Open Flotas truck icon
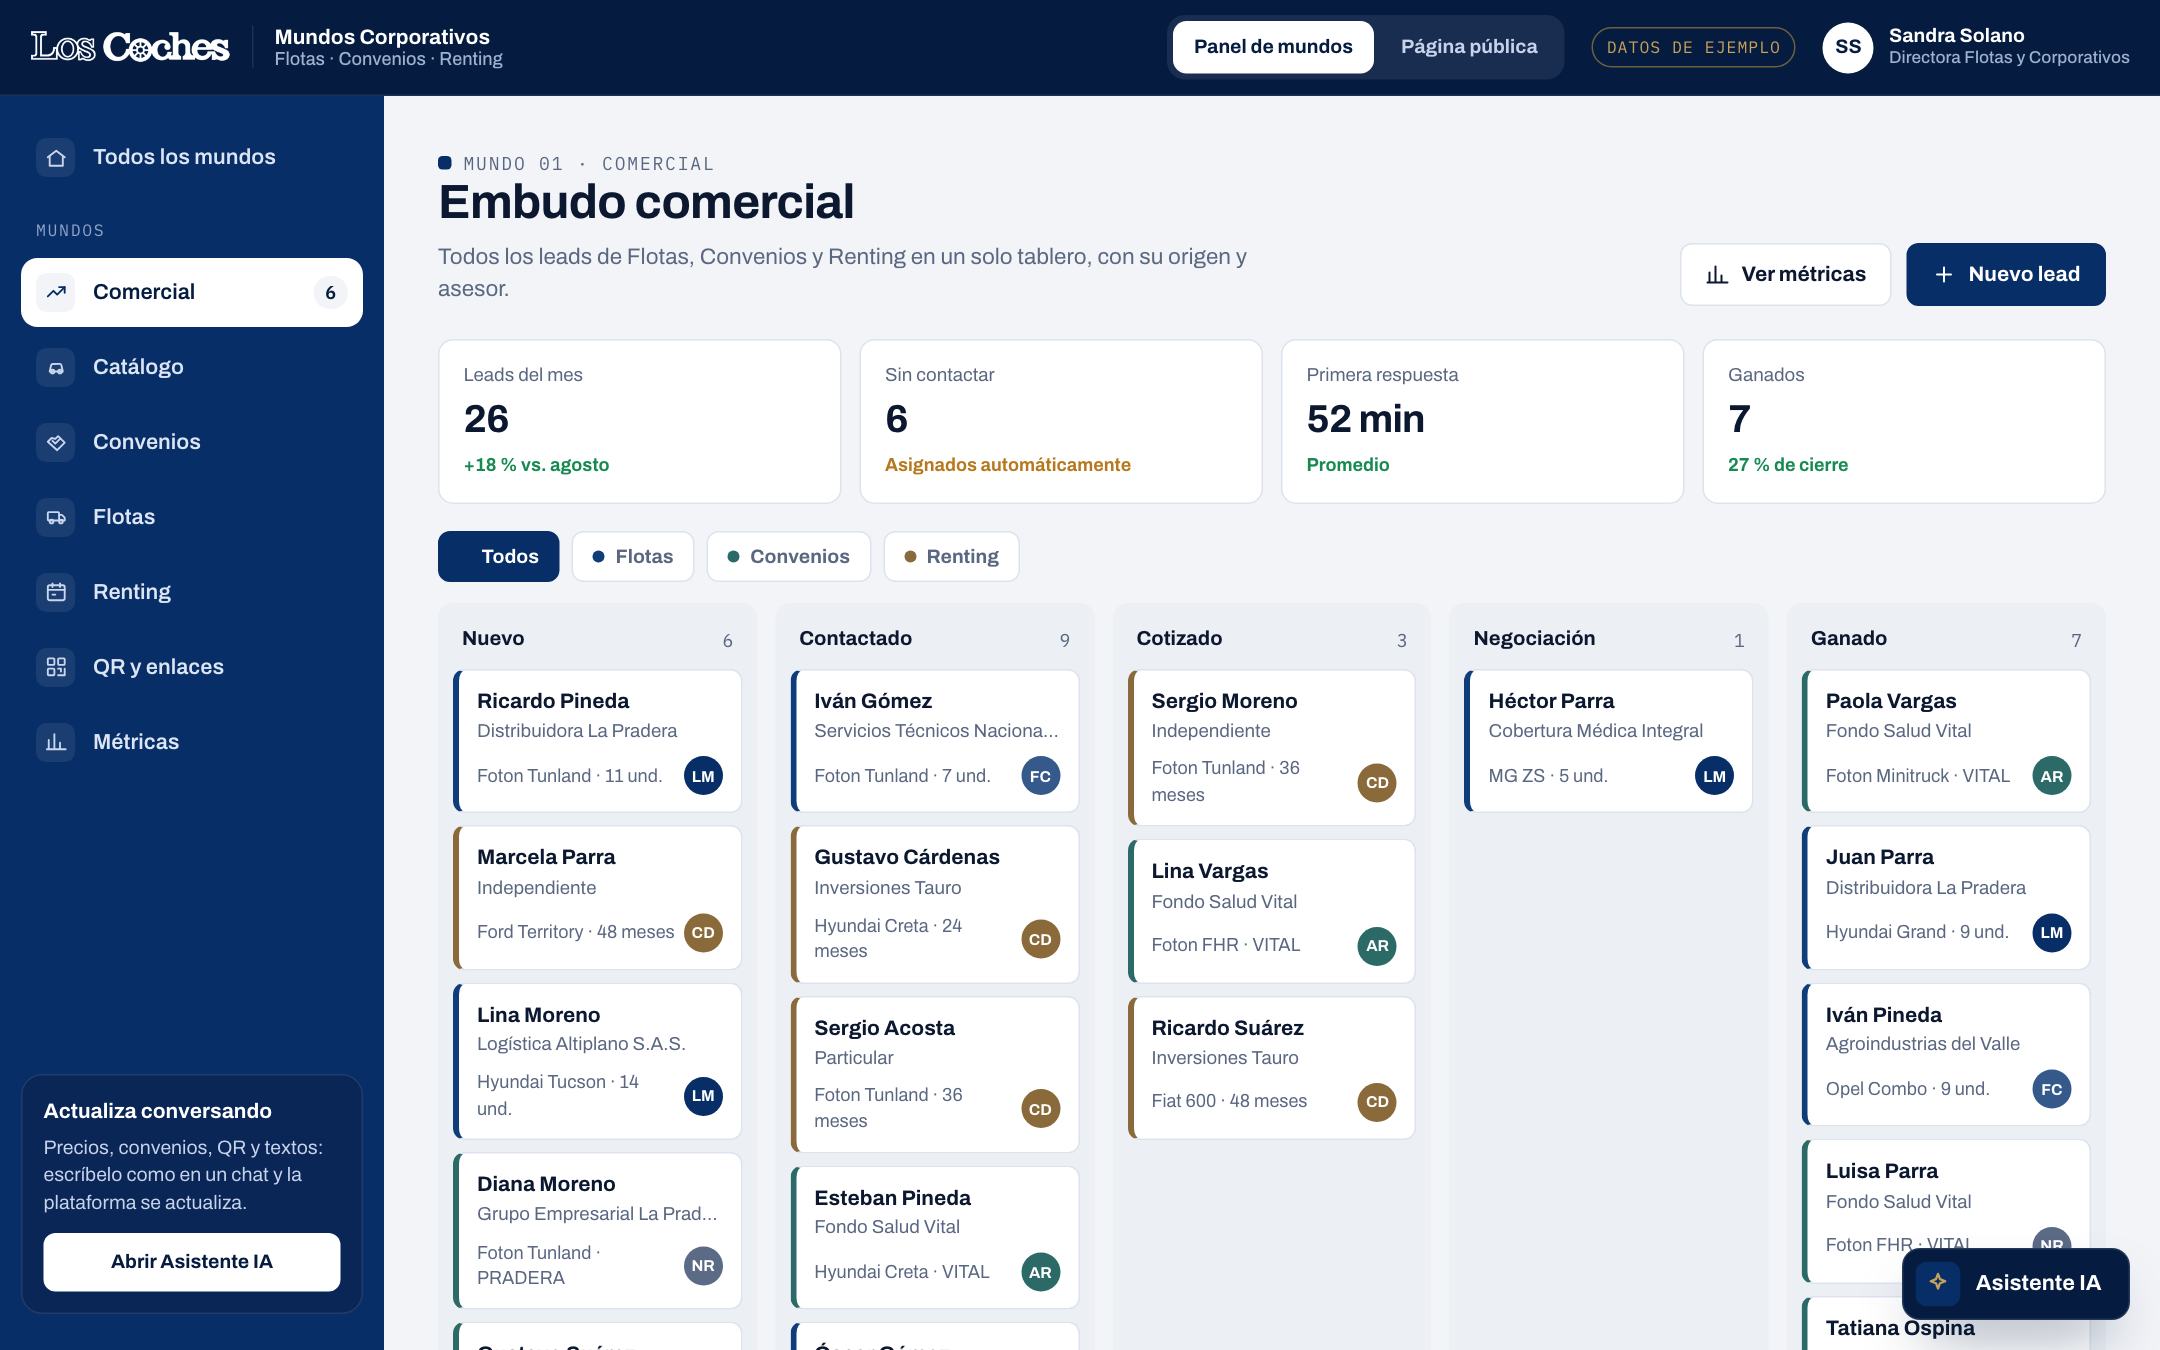This screenshot has height=1350, width=2160. [x=56, y=517]
